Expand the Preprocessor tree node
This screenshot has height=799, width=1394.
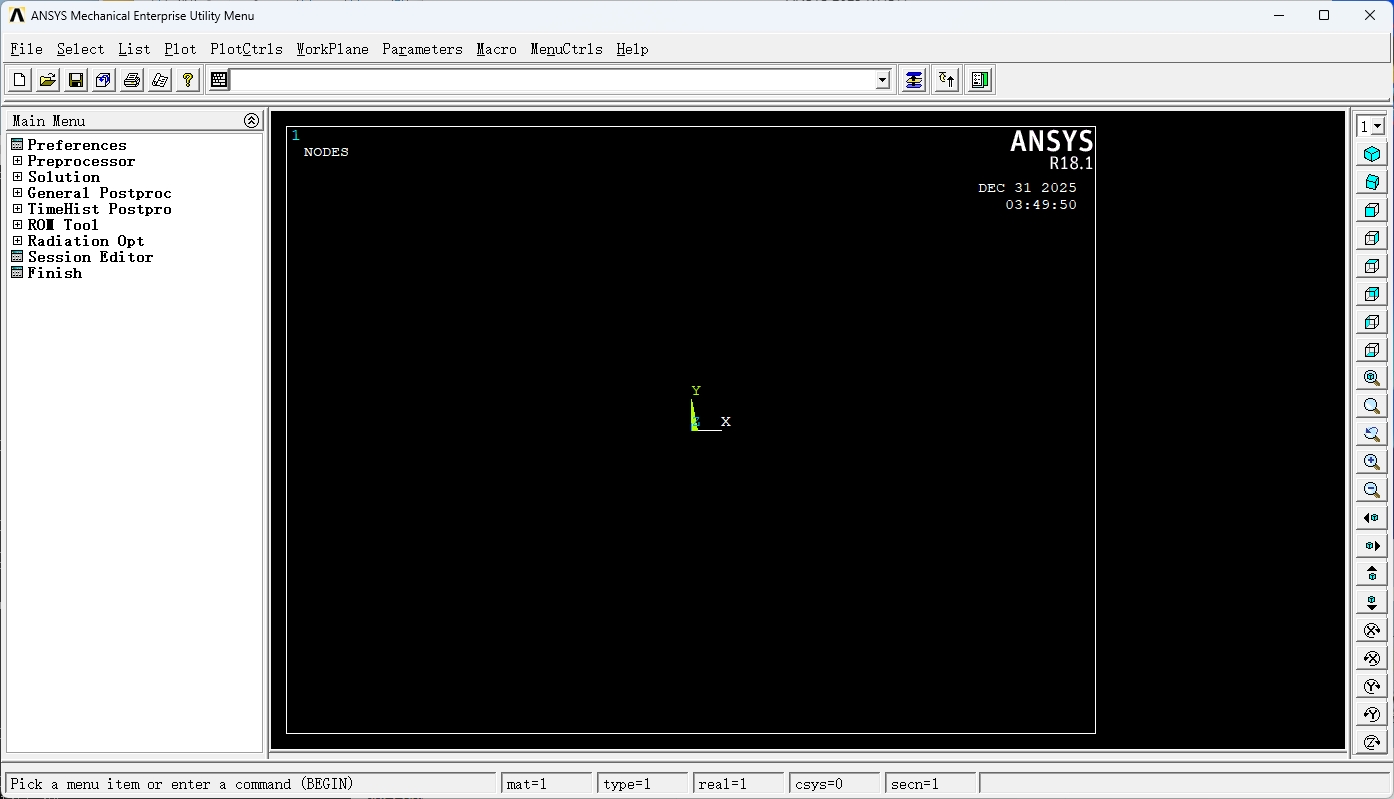17,161
